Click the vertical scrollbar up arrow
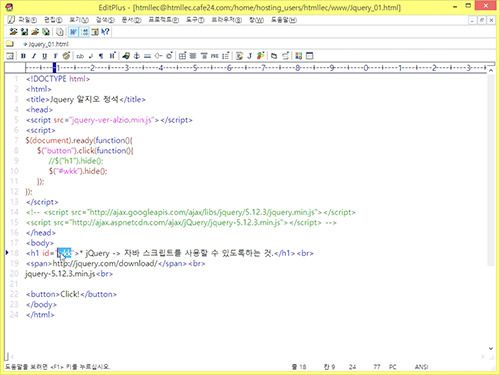The width and height of the screenshot is (500, 375). coord(491,70)
